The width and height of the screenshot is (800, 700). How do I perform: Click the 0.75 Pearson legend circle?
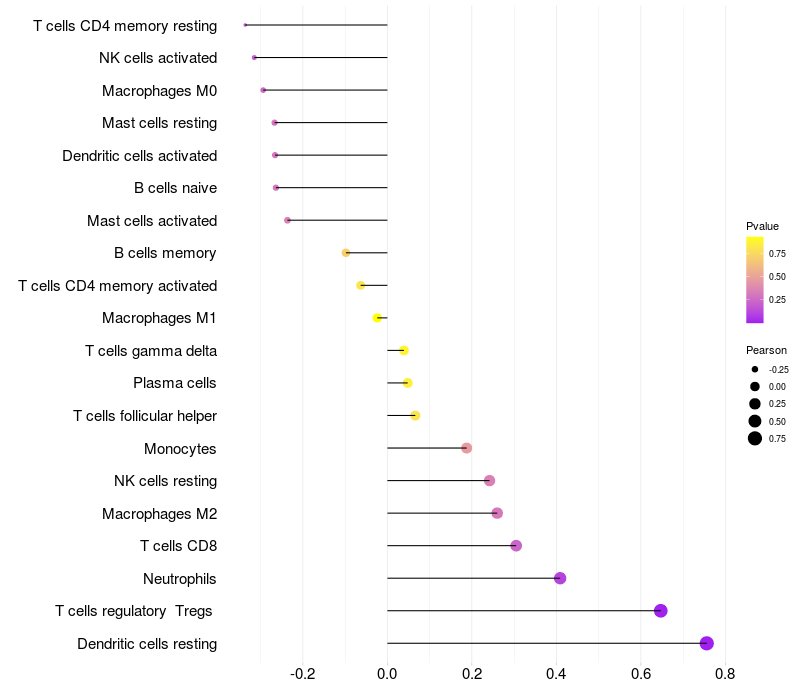755,438
